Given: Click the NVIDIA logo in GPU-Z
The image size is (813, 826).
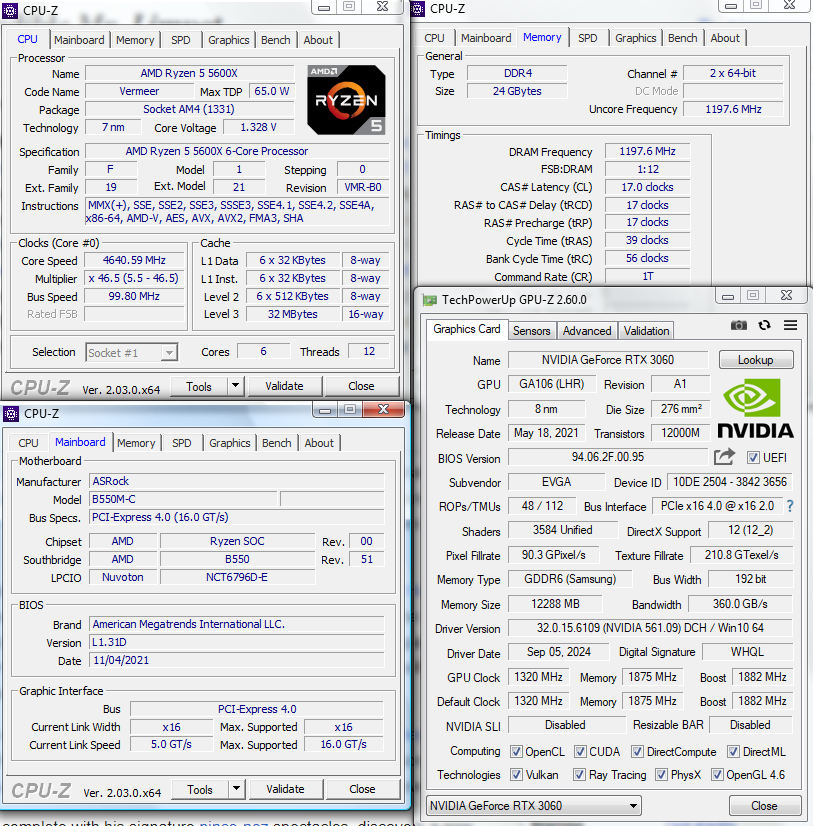Looking at the screenshot, I should [755, 409].
